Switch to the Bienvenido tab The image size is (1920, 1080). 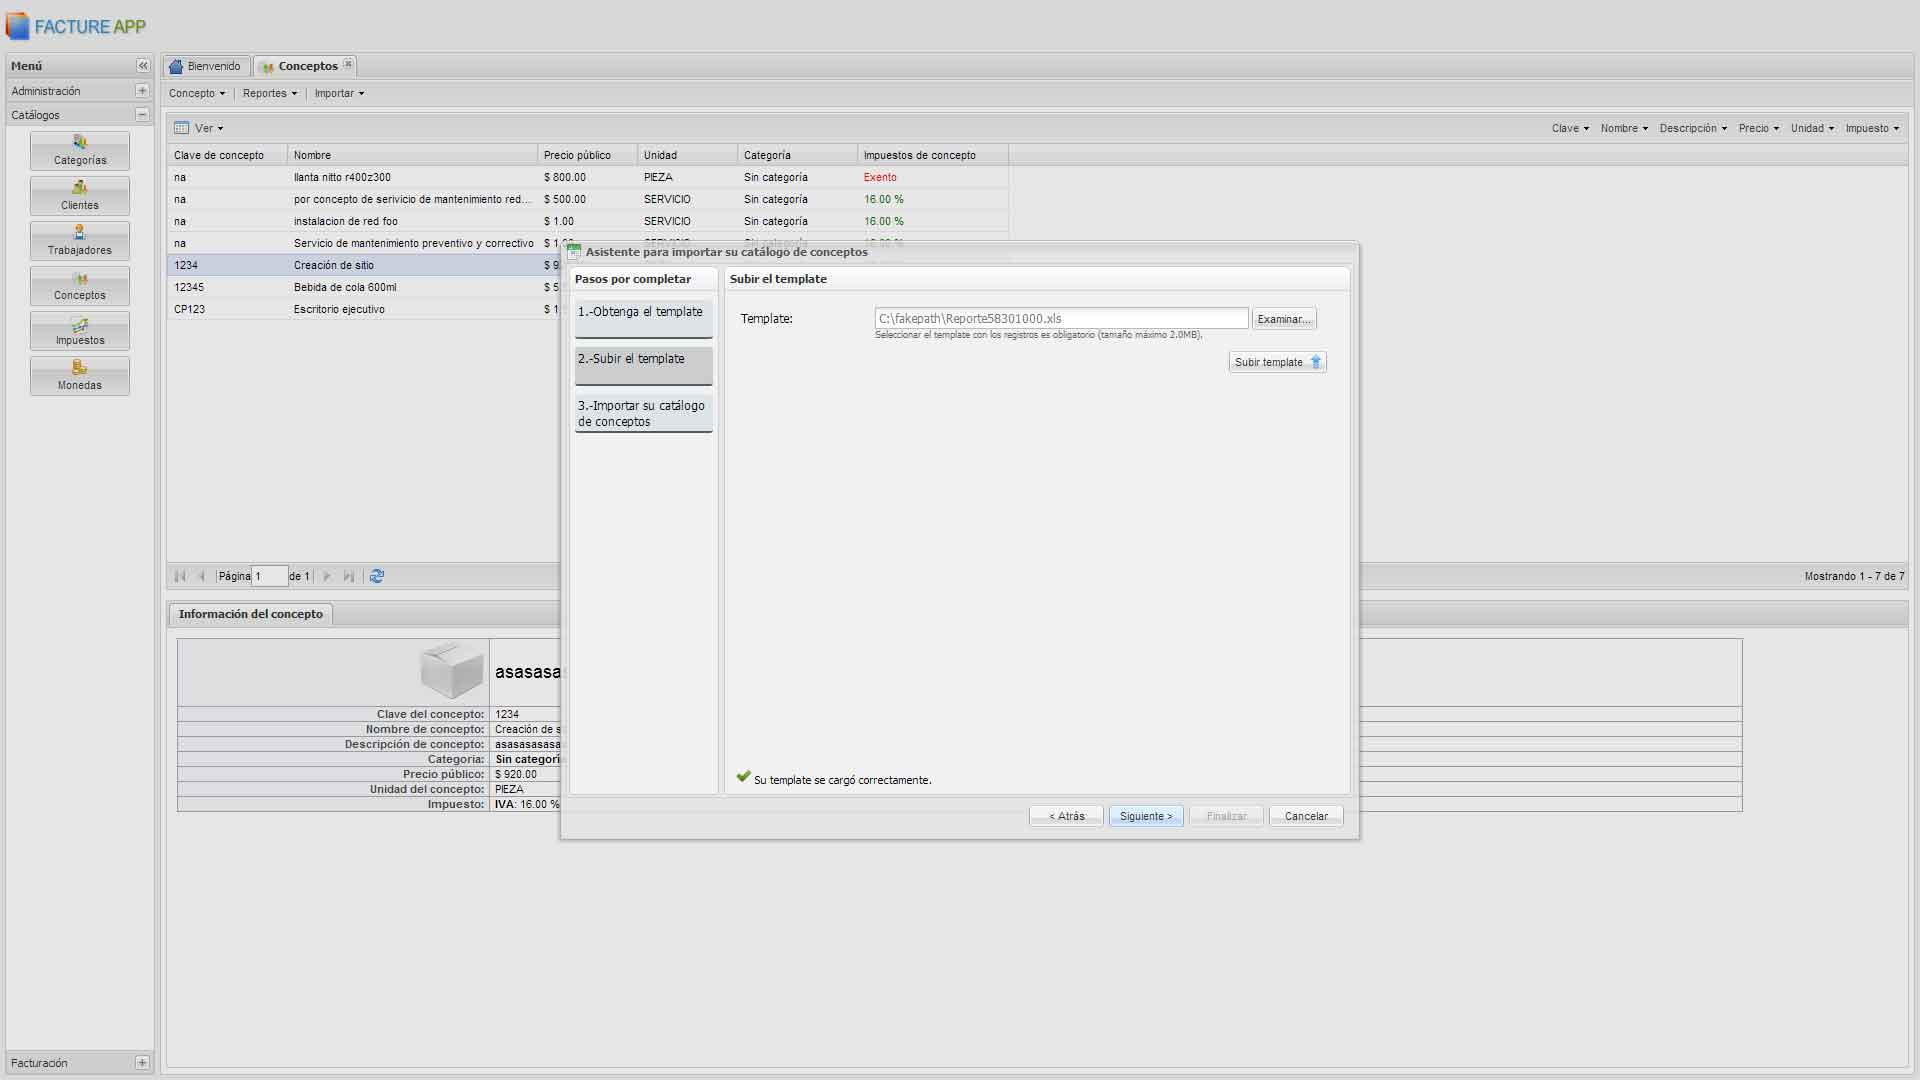point(206,66)
